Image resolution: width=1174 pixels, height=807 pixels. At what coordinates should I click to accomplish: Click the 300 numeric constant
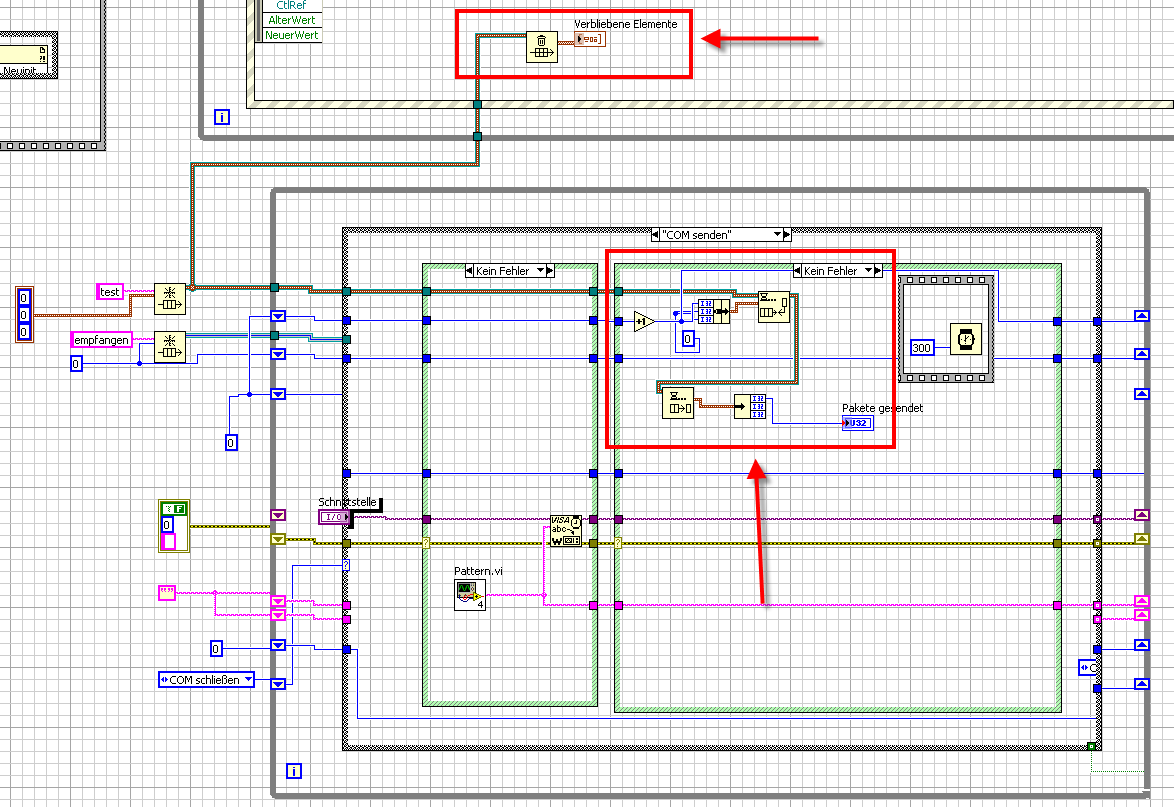[922, 347]
